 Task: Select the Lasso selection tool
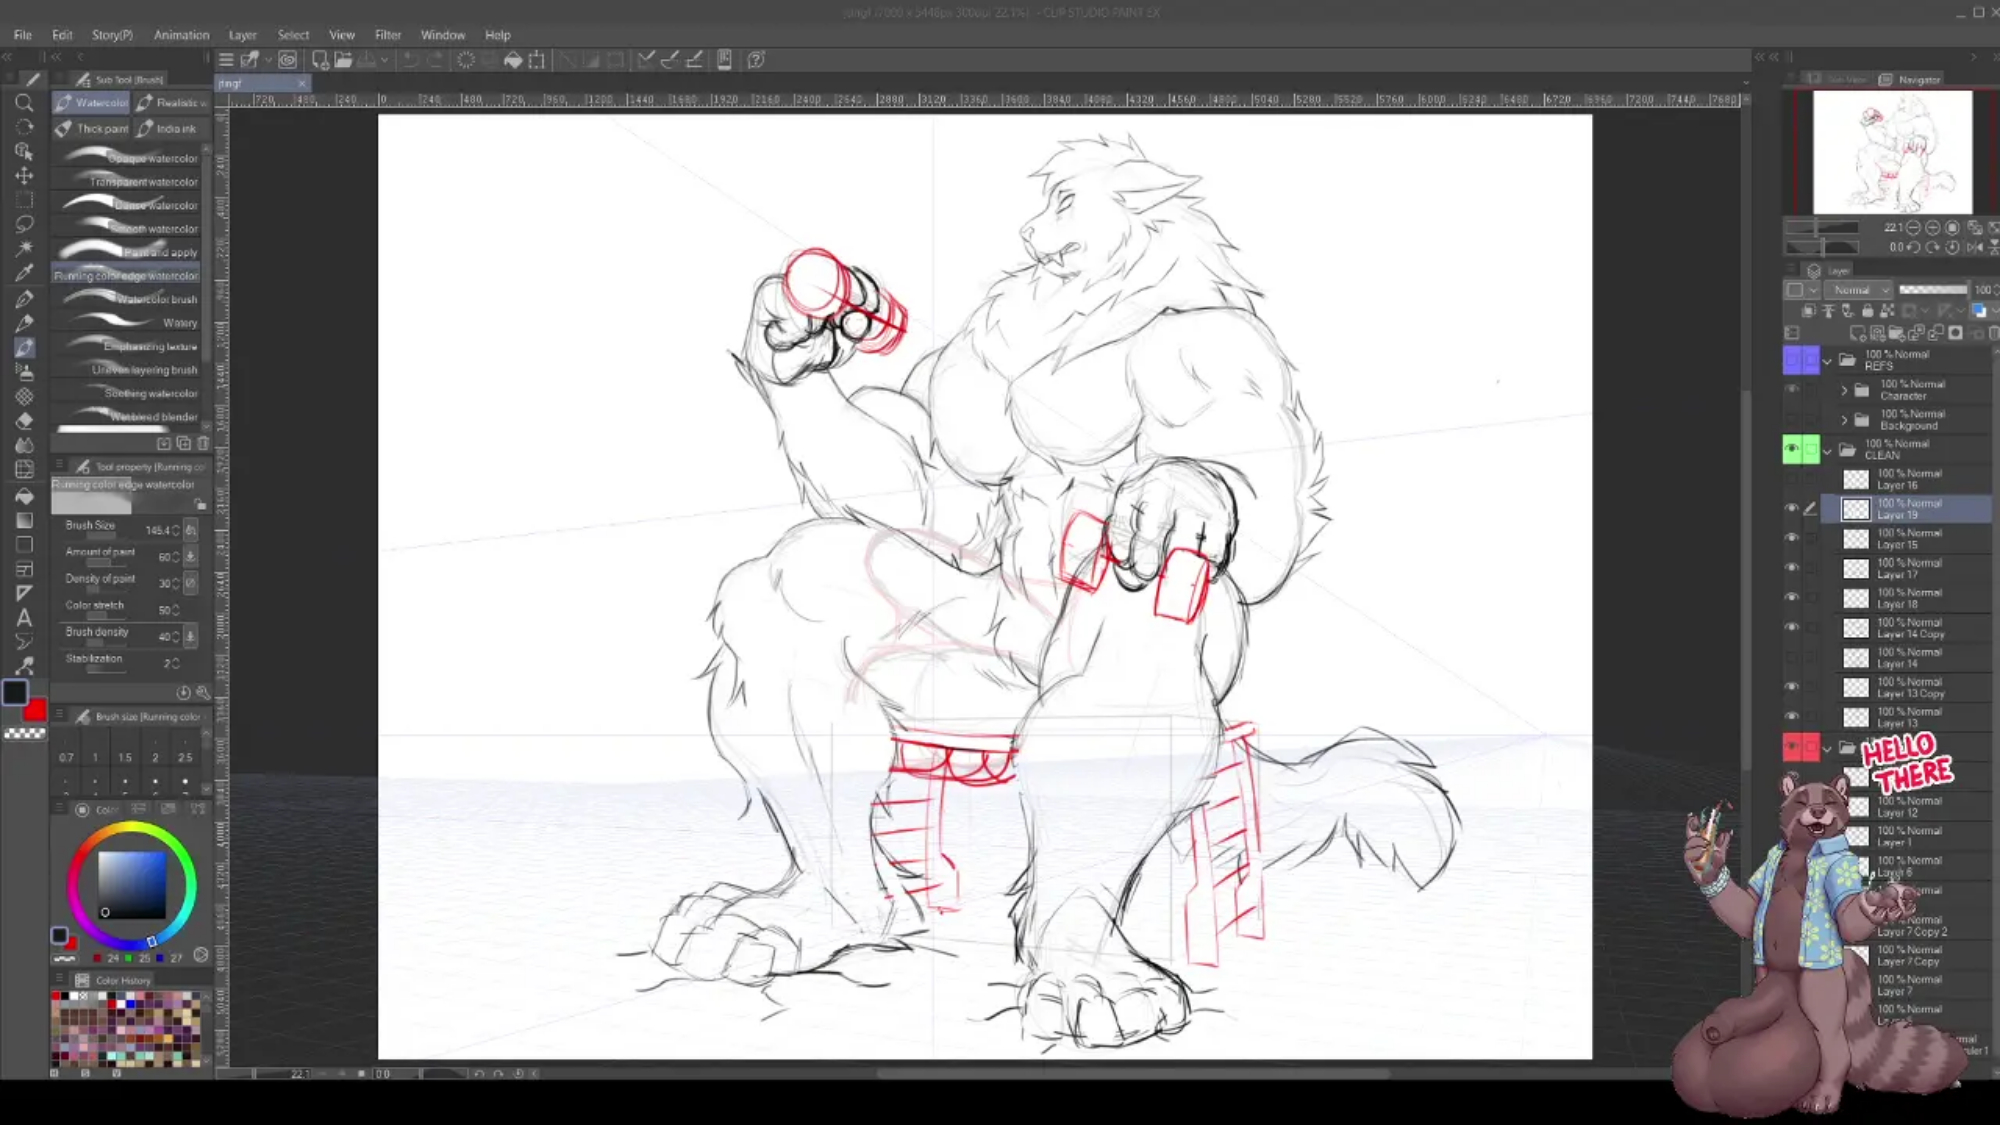point(24,224)
